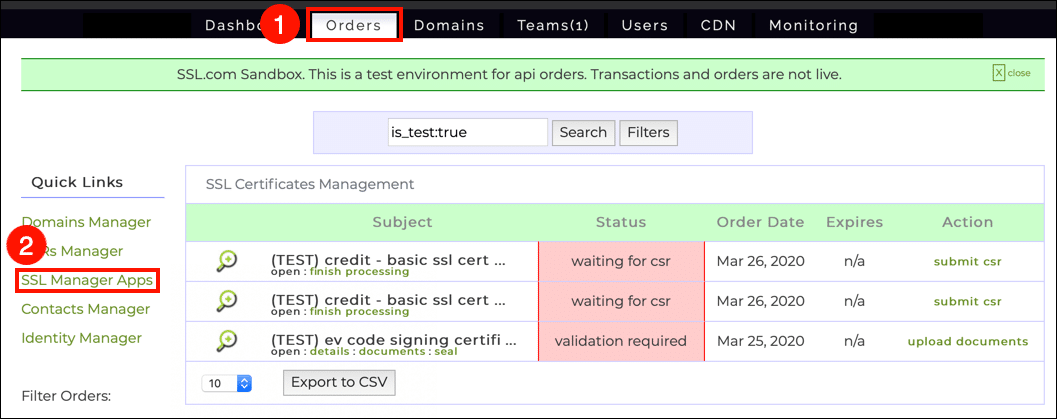Screen dimensions: 1057x419
Task: Open the CDN tab
Action: 718,25
